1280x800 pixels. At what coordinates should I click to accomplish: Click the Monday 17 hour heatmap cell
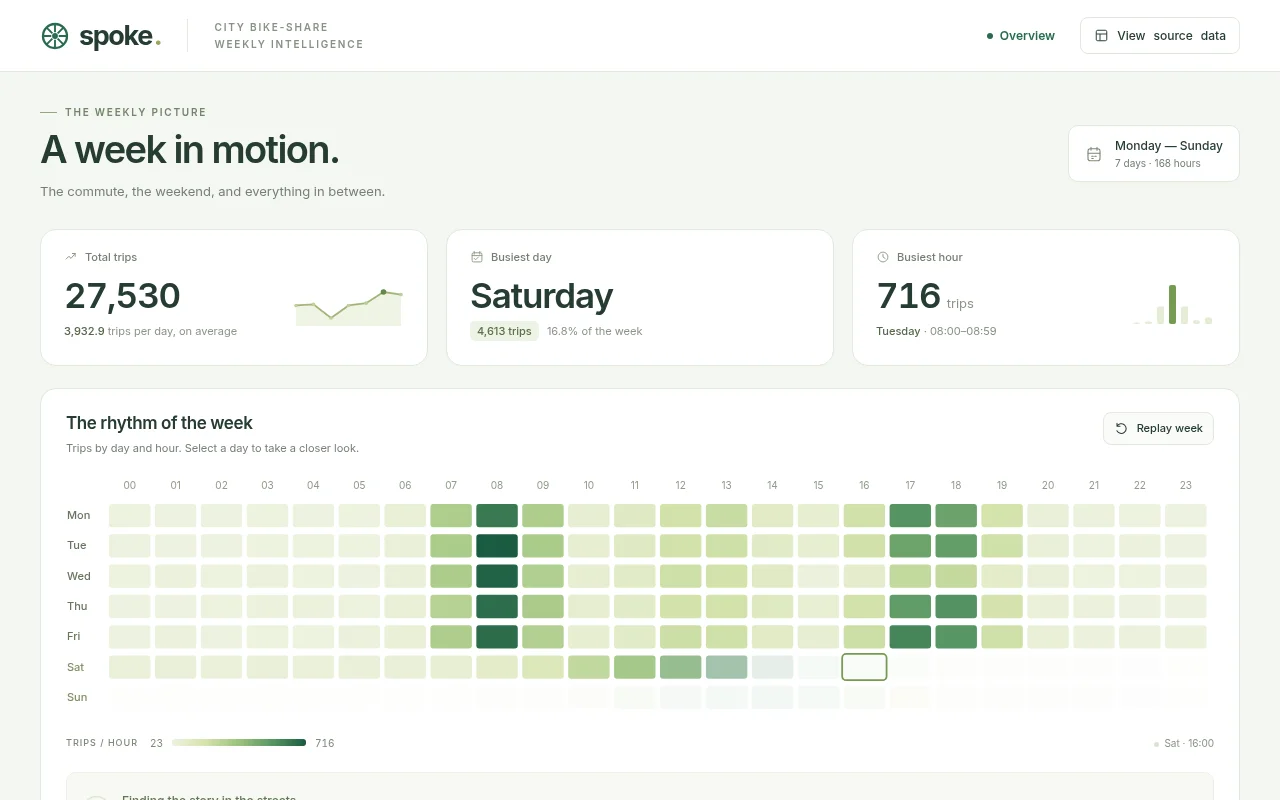tap(910, 516)
